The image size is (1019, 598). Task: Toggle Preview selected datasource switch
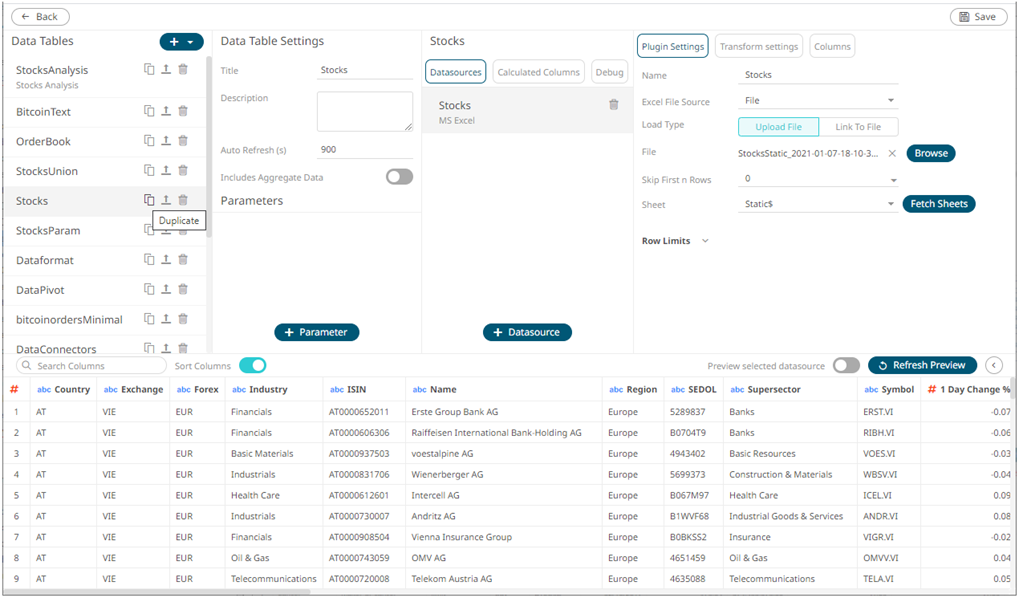point(846,365)
